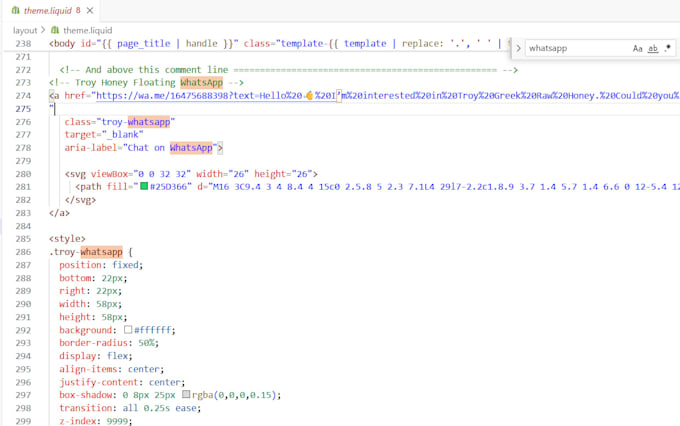
Task: Open theme.liquid breadcrumb segment
Action: 88,30
